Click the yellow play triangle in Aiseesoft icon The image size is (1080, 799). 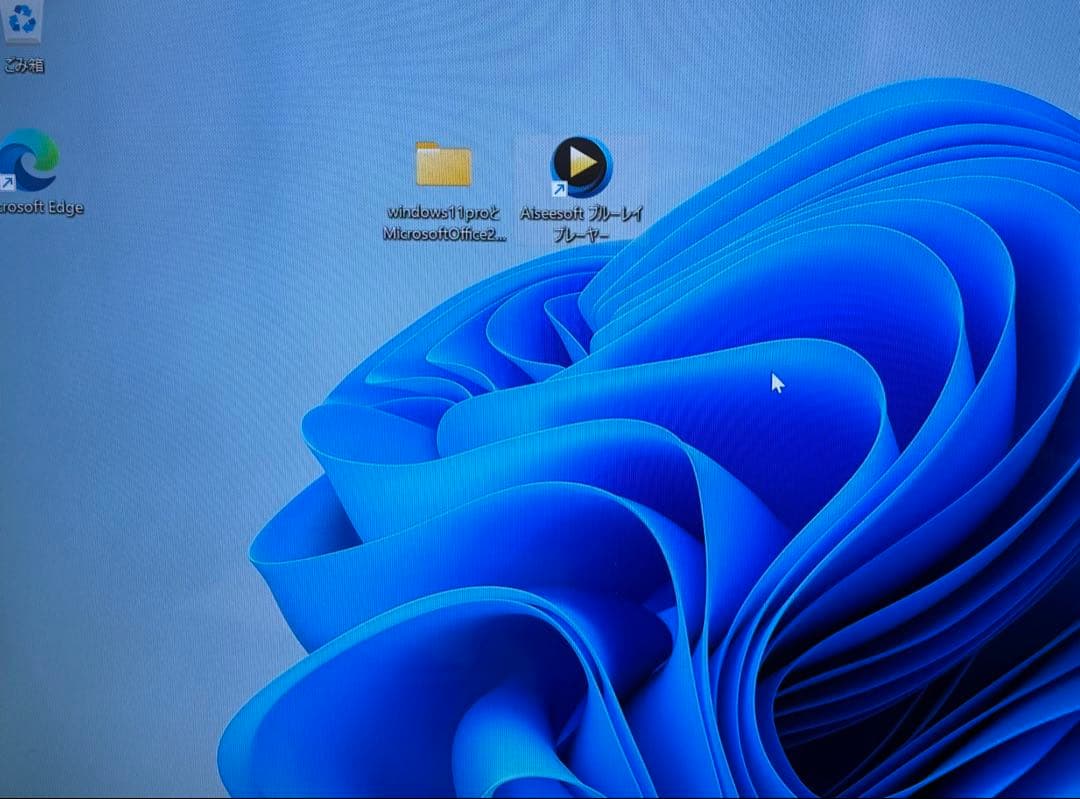tap(583, 161)
